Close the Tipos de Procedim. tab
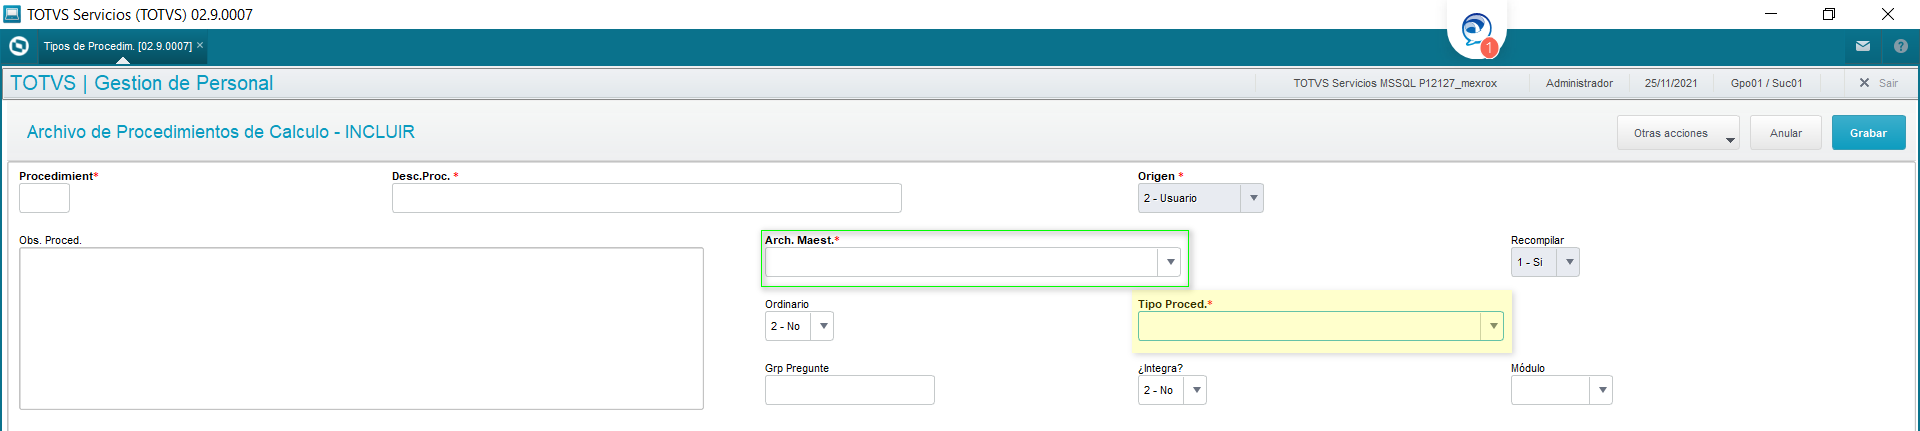Screen dimensions: 1920x431 click(200, 45)
